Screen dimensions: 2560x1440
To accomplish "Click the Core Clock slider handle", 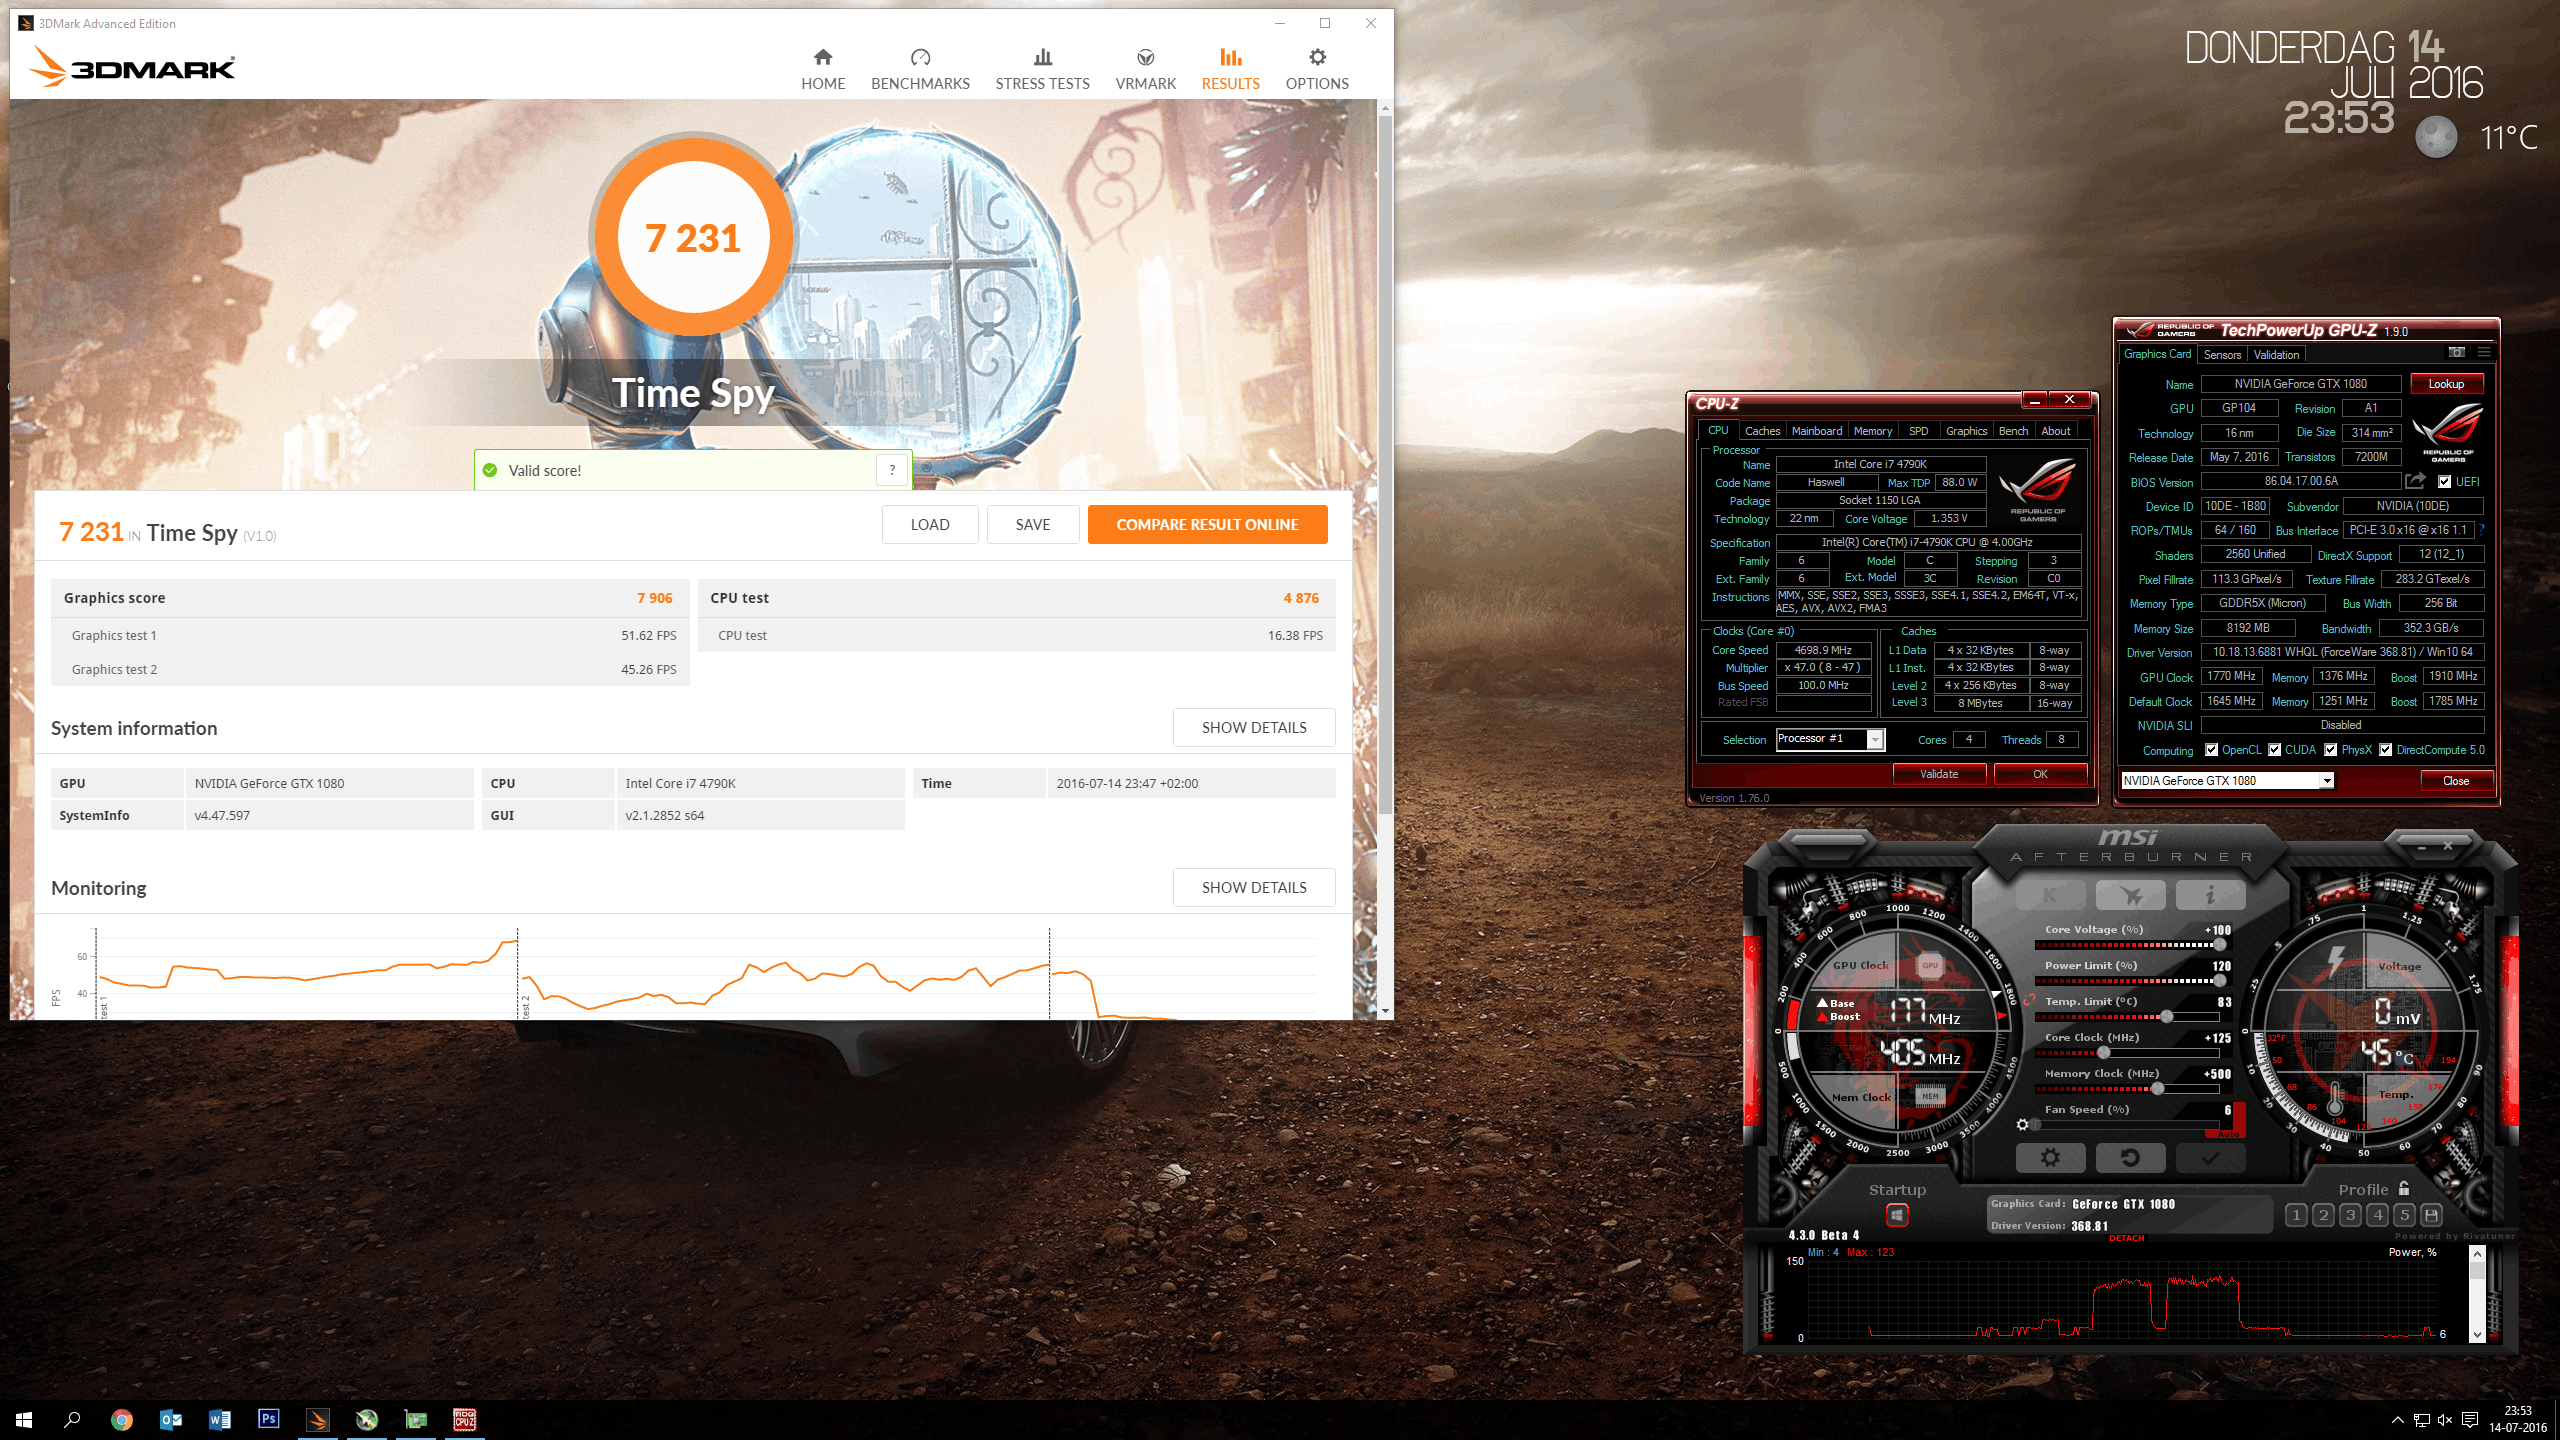I will pyautogui.click(x=2103, y=1053).
